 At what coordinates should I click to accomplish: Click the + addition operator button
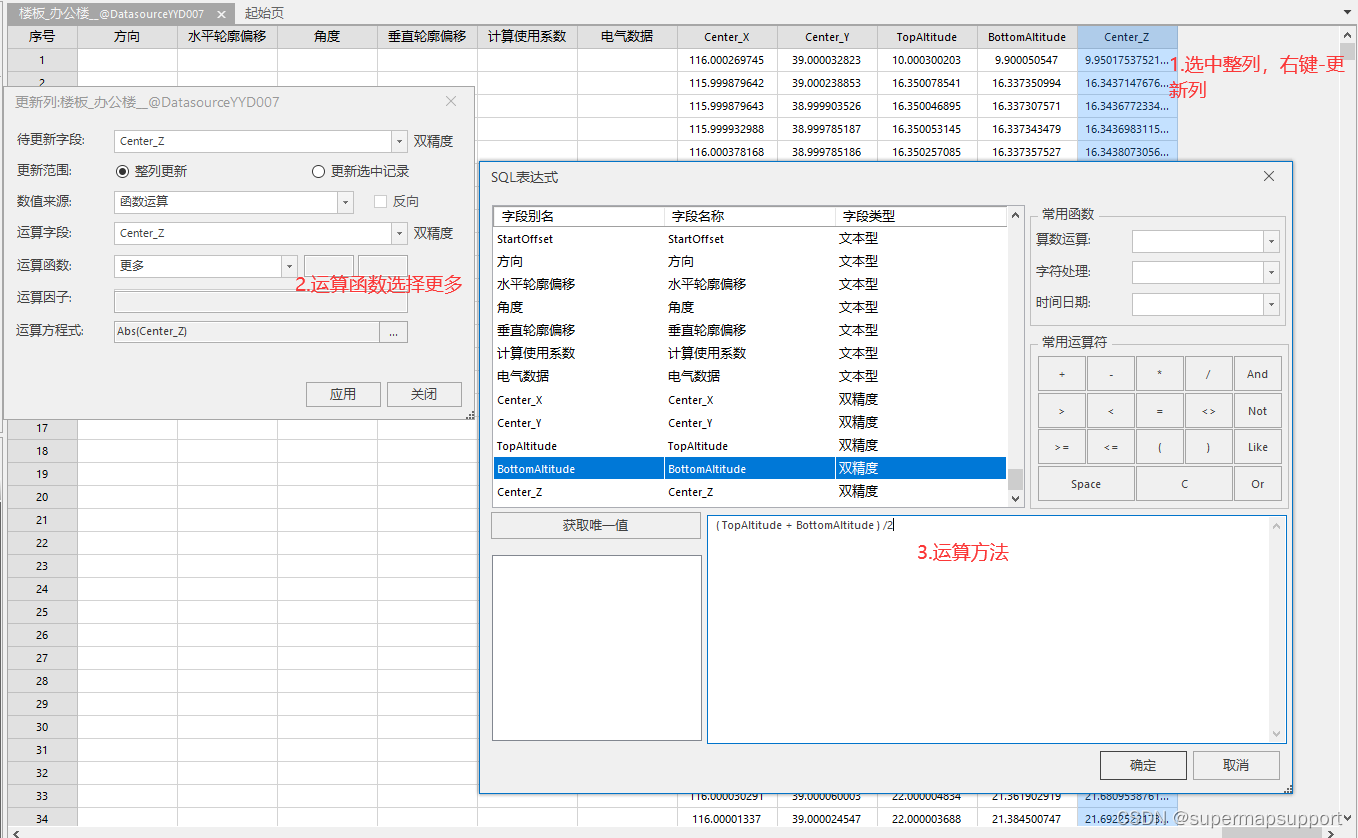1060,373
